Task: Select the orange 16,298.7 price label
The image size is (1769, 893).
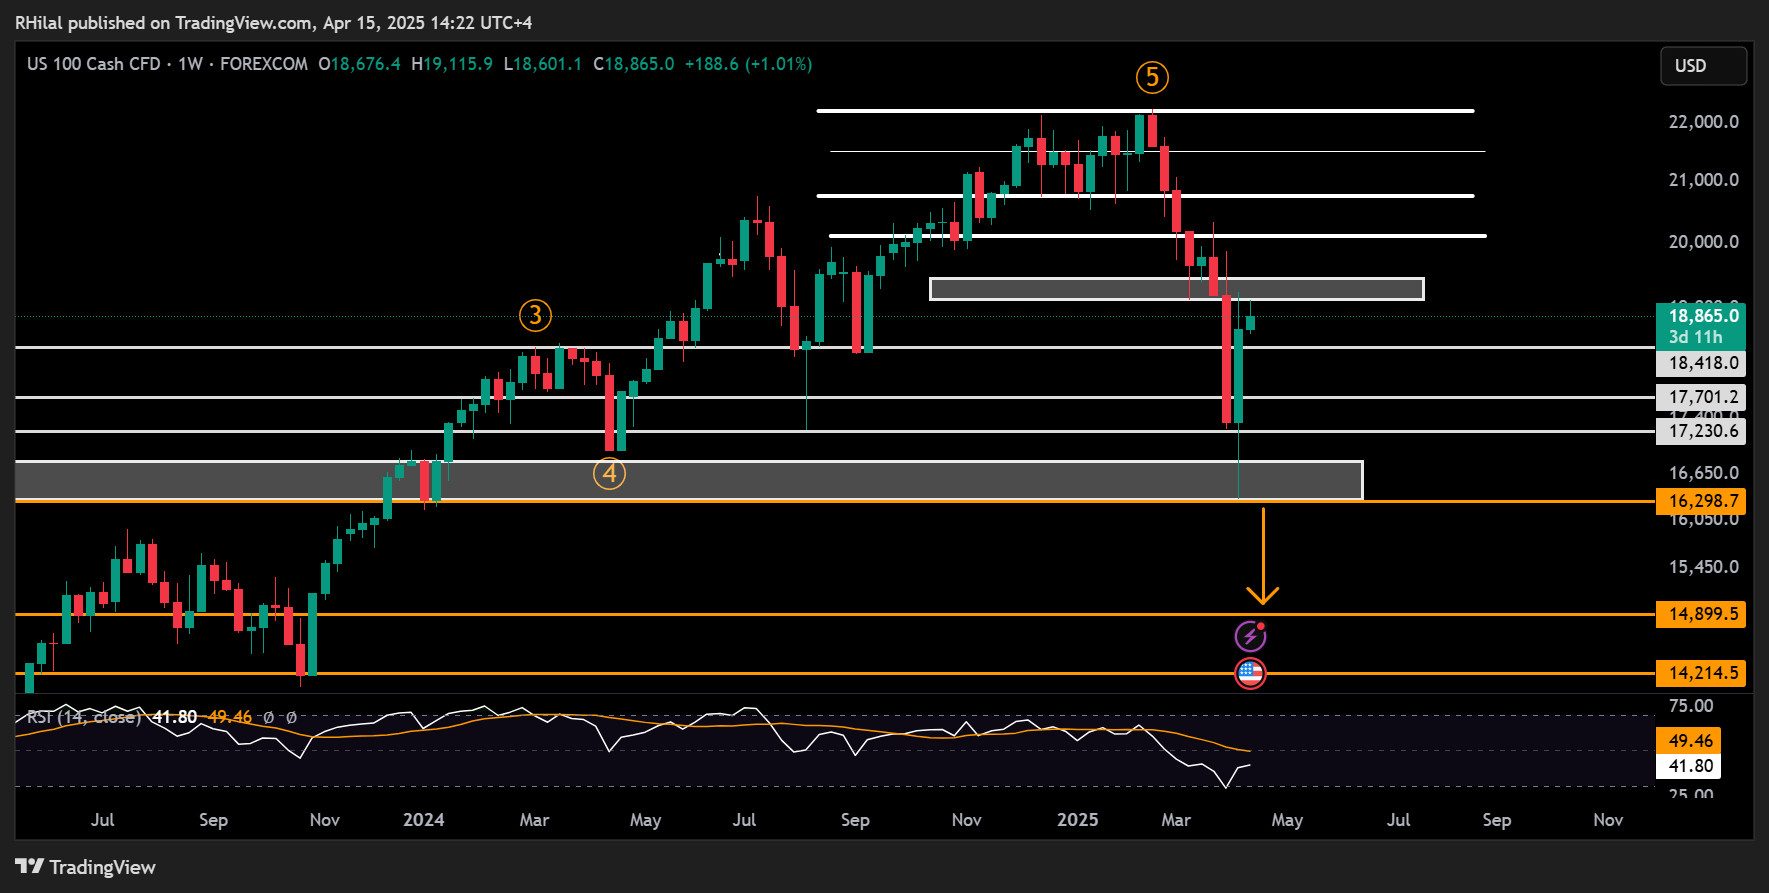Action: click(x=1701, y=501)
